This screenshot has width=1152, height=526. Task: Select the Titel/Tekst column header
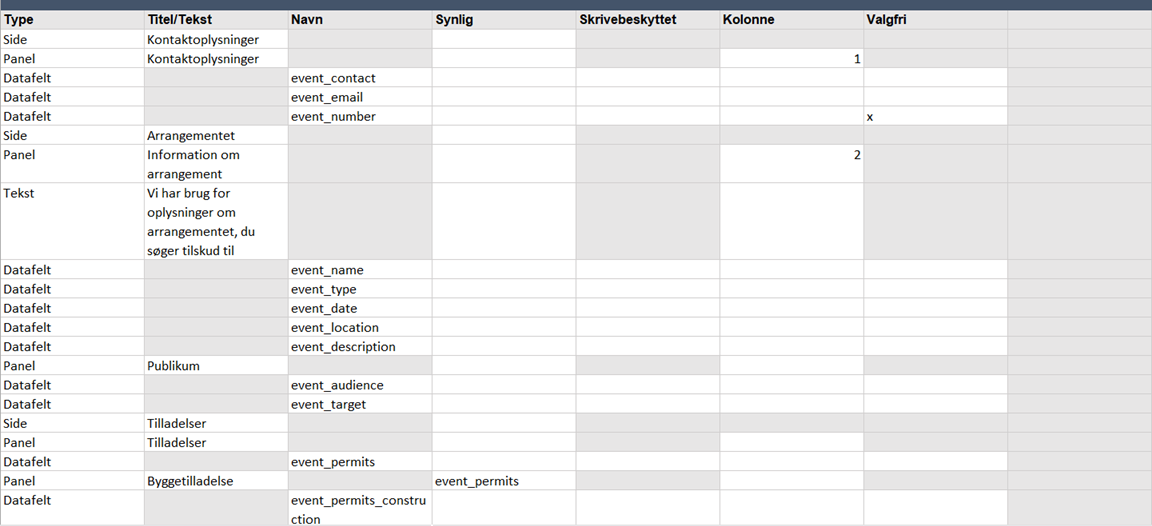215,20
